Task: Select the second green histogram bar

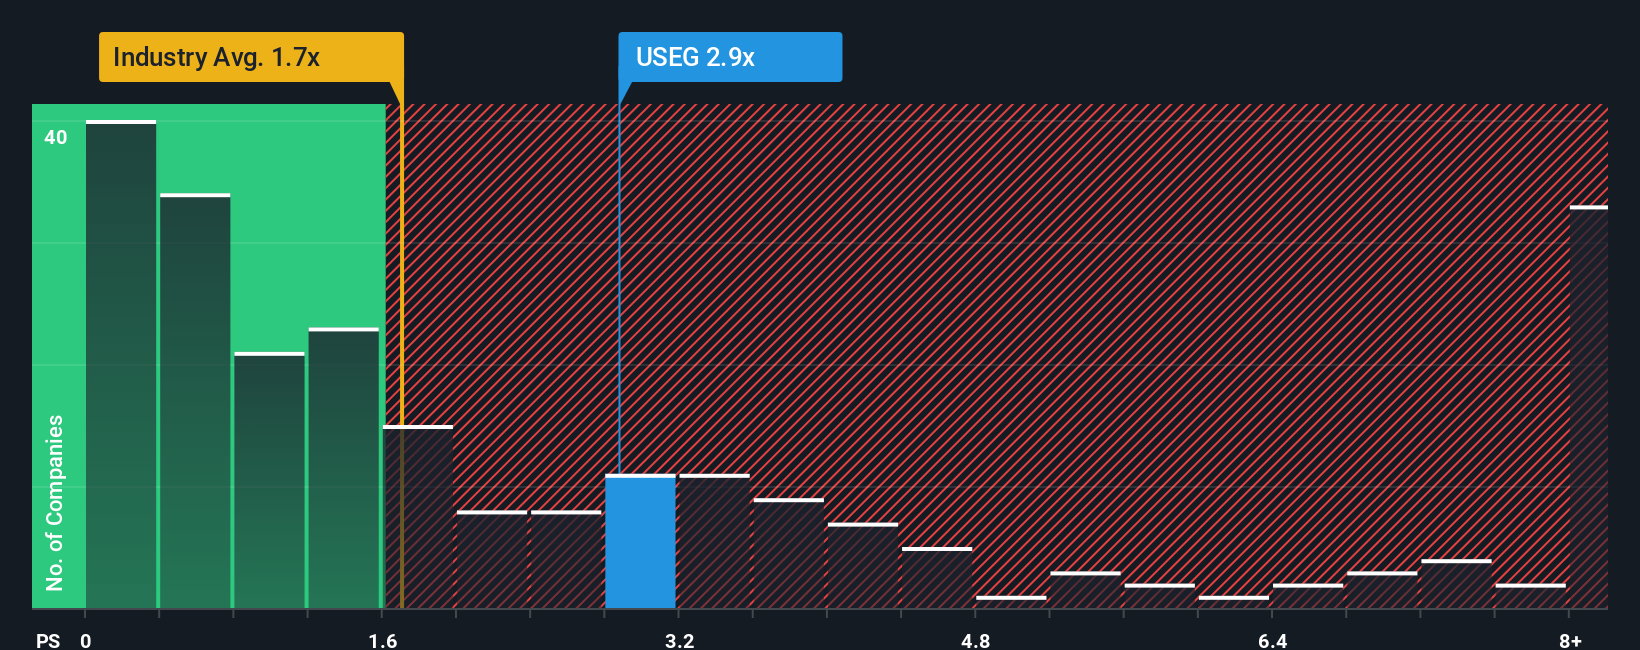Action: pyautogui.click(x=195, y=401)
